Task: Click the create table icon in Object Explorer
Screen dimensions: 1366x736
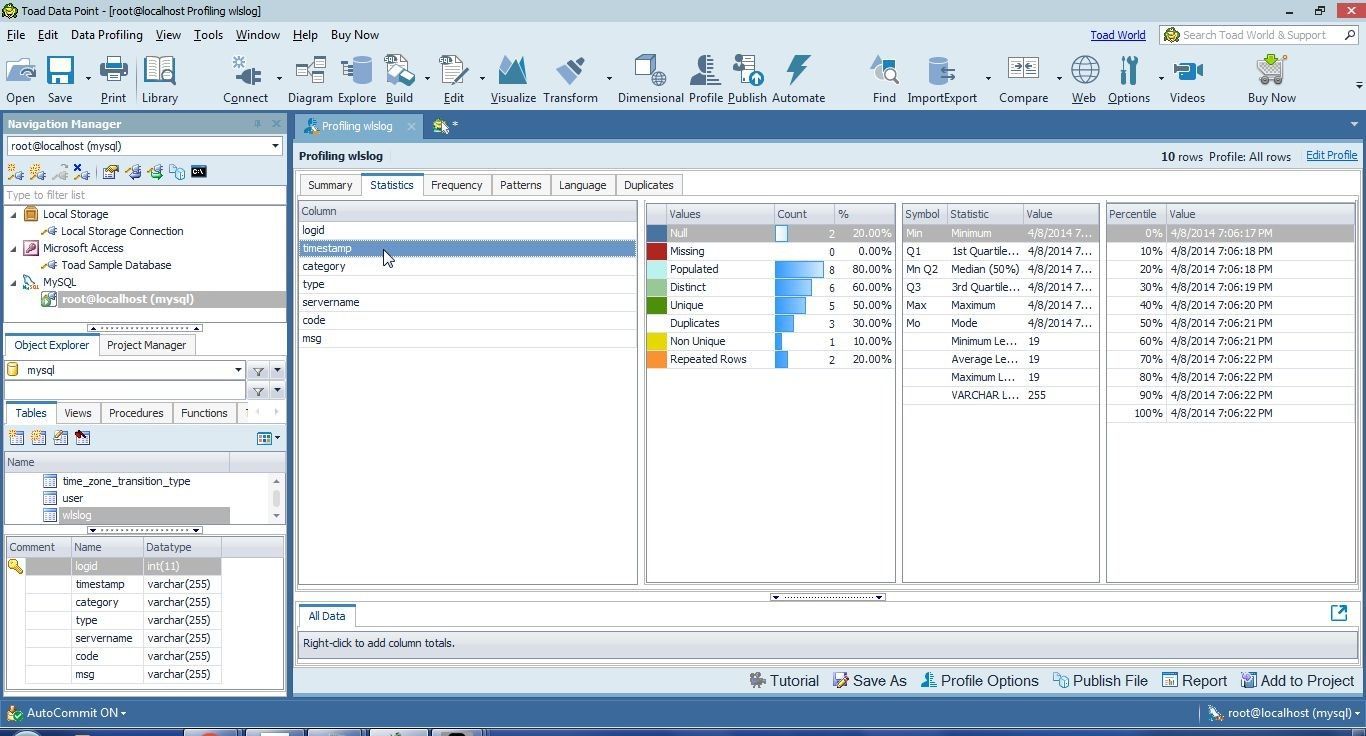Action: [16, 437]
